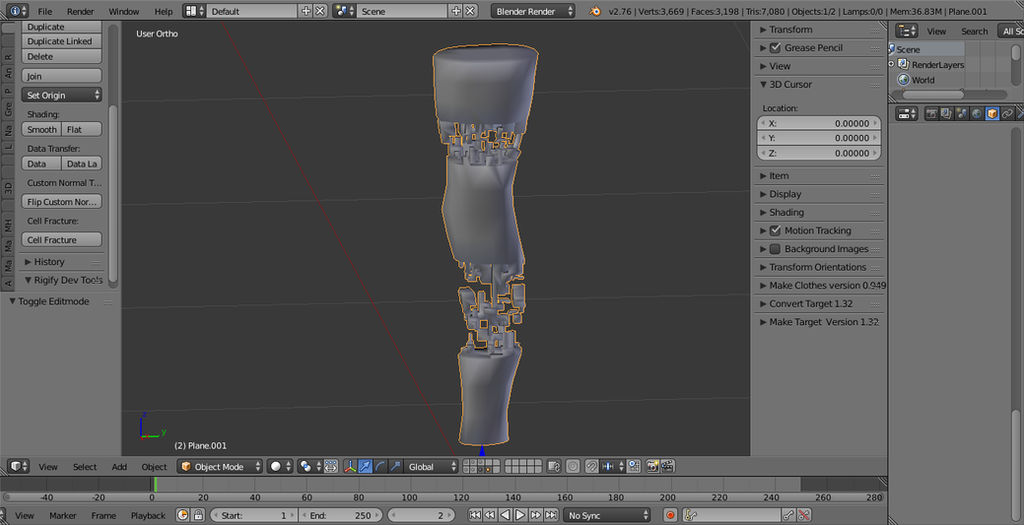
Task: Click the play animation forward button
Action: (520, 515)
